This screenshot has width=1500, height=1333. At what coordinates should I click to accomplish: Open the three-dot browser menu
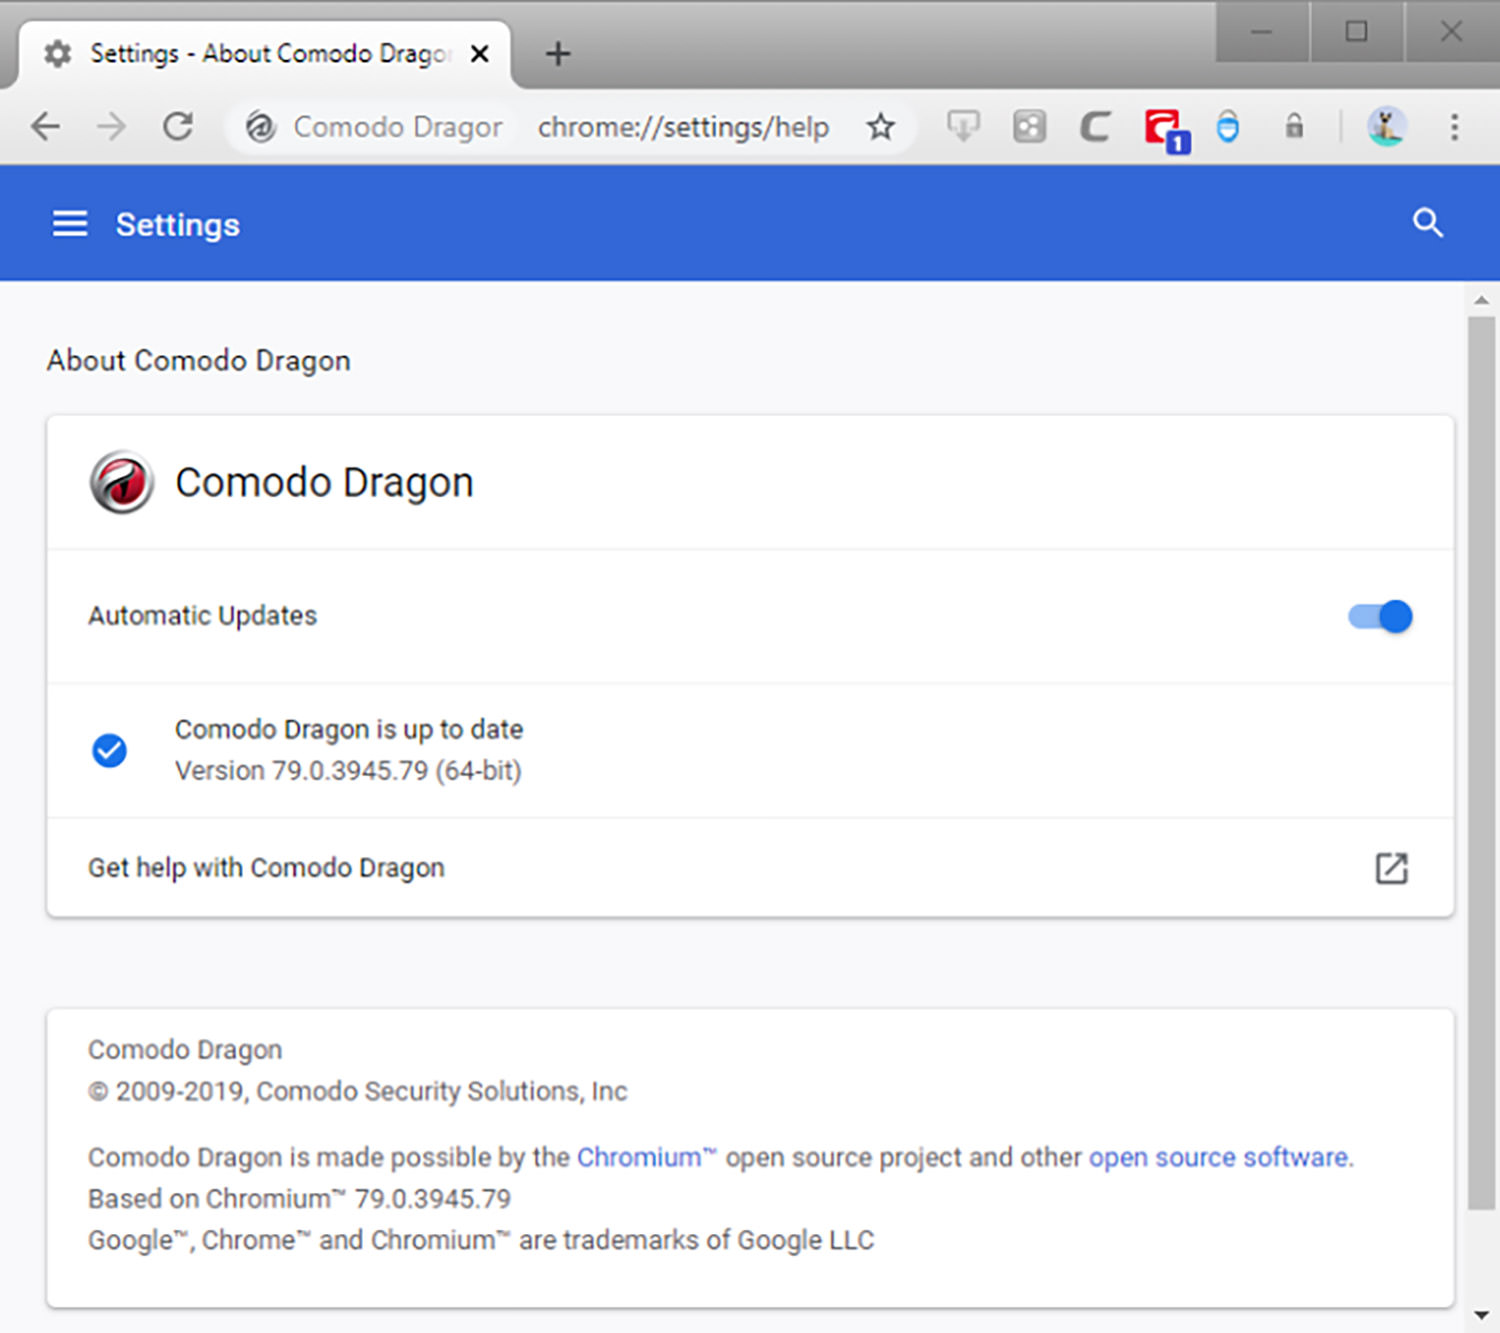point(1454,127)
